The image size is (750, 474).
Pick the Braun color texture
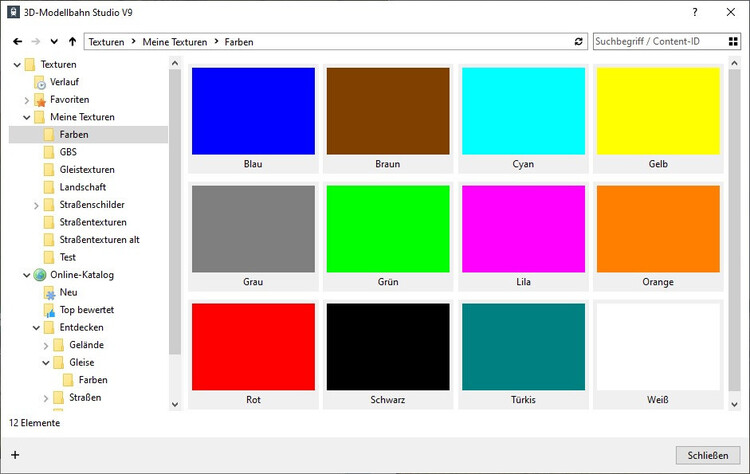tap(388, 111)
